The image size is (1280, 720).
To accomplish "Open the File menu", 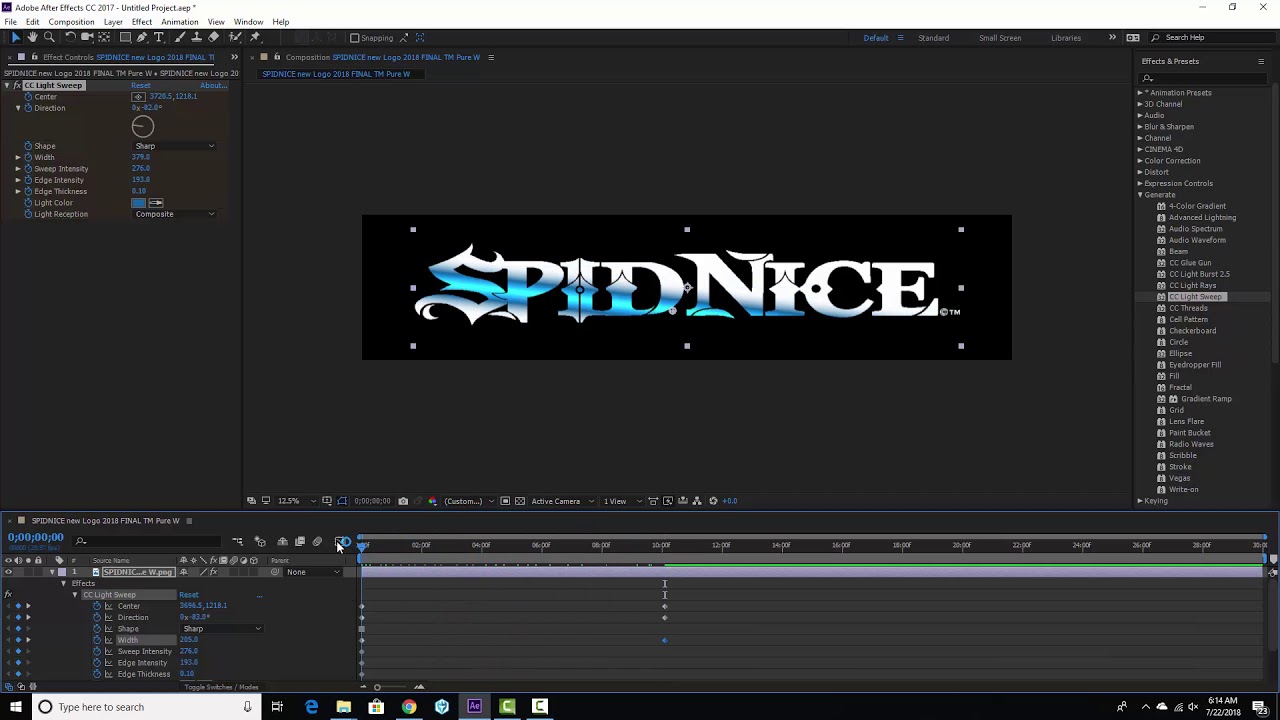I will click(x=10, y=22).
